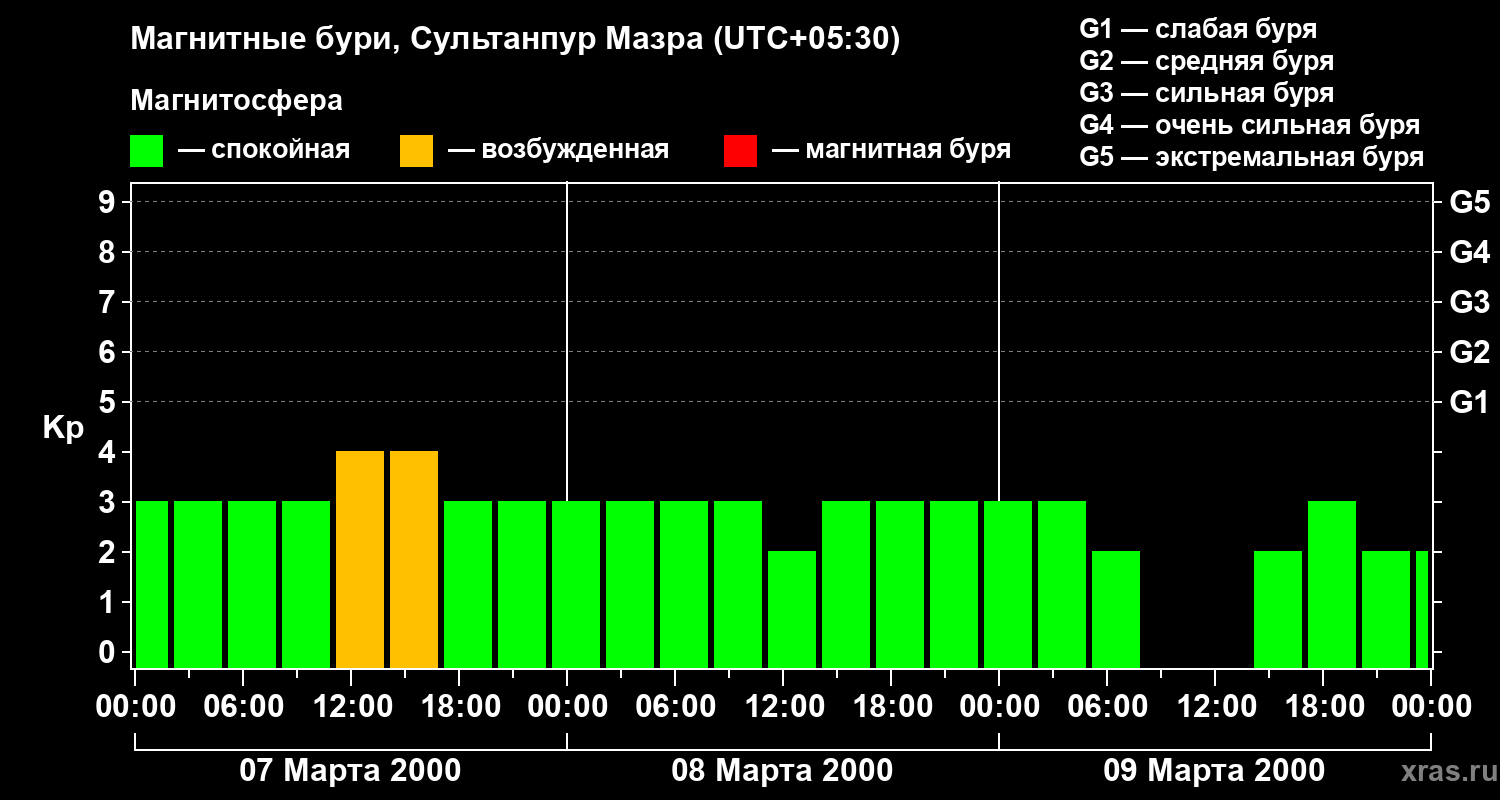Select the '09 Марта 2000' date label
Viewport: 1500px width, 800px height.
pos(1214,771)
